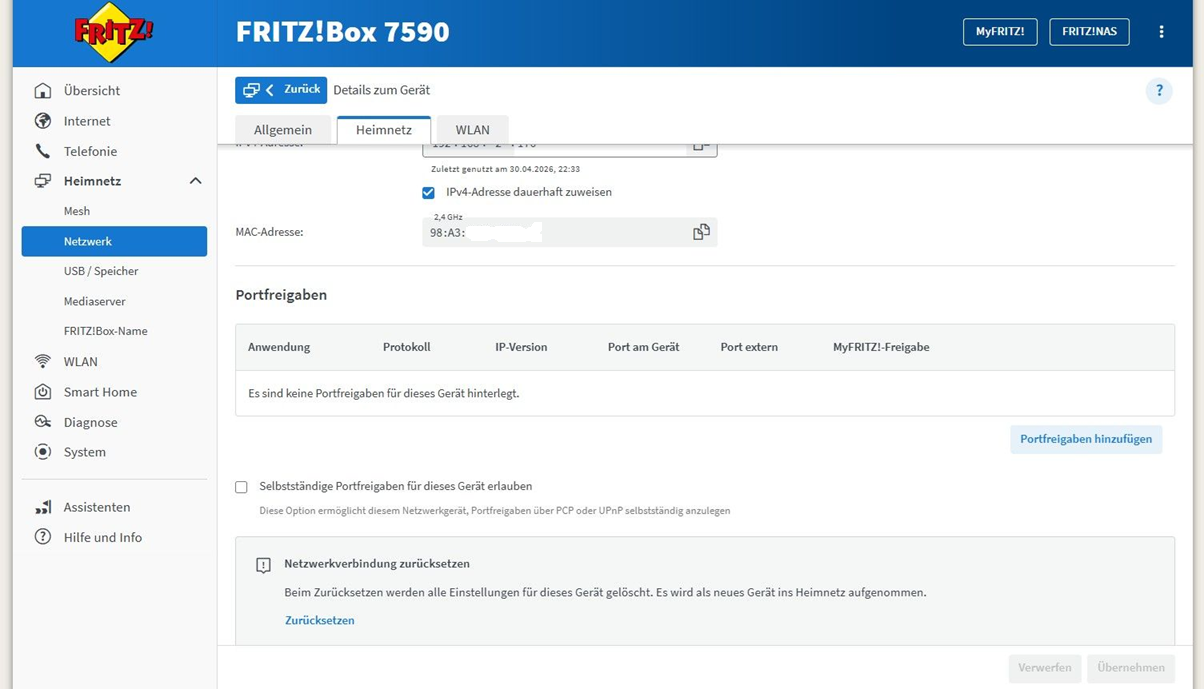Click the Heimnetz network icon
Screen dimensions: 1204x689
(43, 181)
